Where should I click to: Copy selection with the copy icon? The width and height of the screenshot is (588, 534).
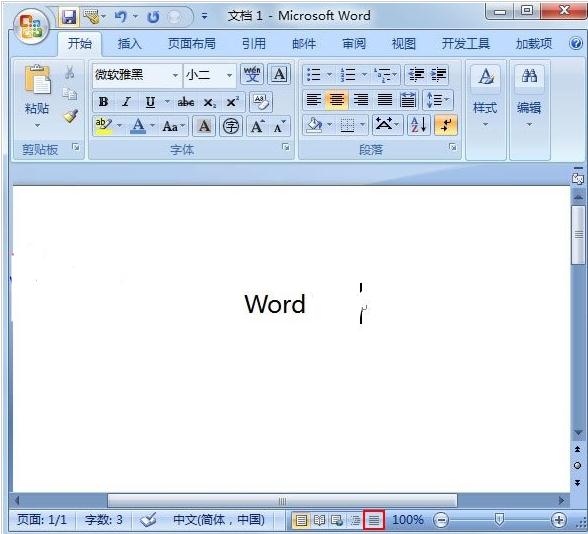pyautogui.click(x=70, y=93)
